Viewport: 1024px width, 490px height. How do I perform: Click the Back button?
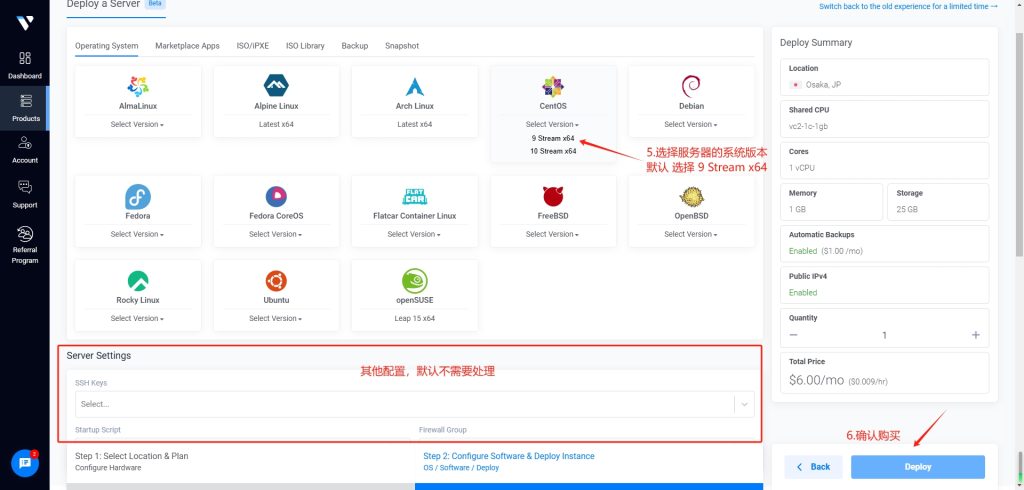pos(814,467)
